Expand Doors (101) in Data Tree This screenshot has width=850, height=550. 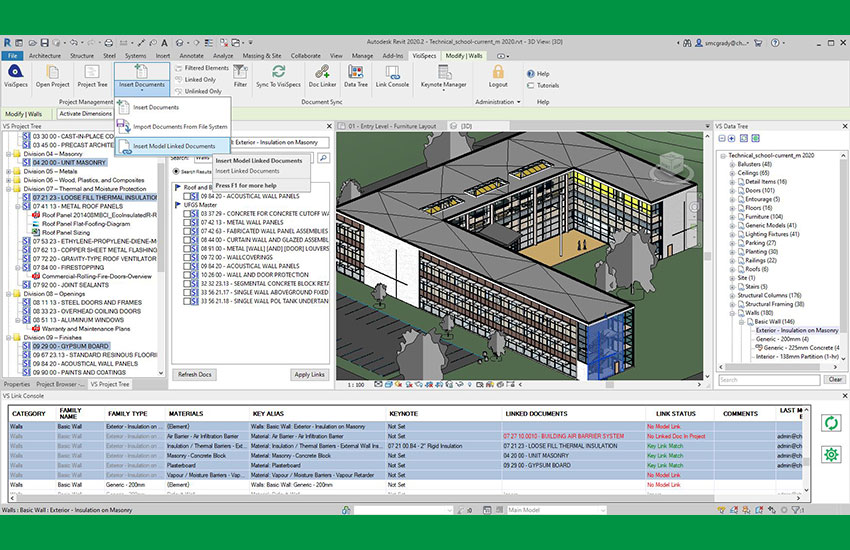click(x=732, y=191)
